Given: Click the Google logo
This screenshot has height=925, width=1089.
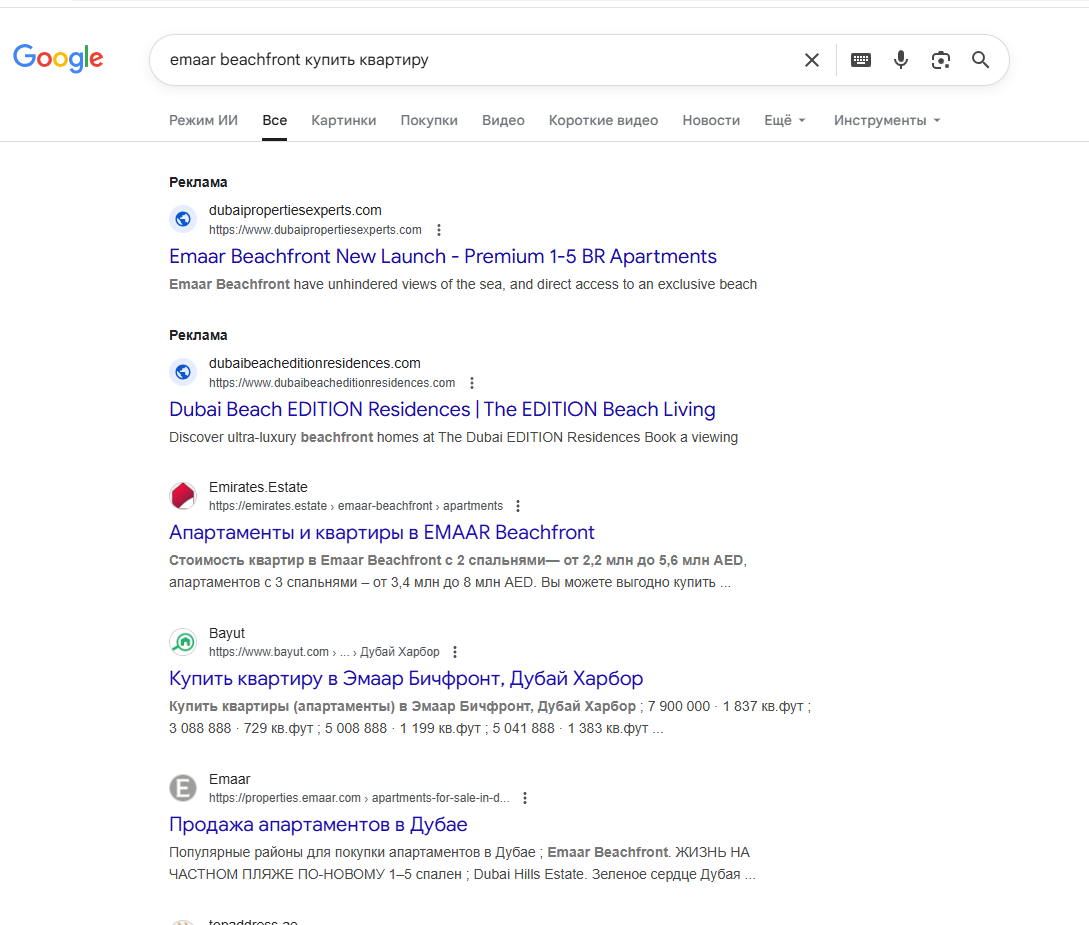Looking at the screenshot, I should 58,58.
